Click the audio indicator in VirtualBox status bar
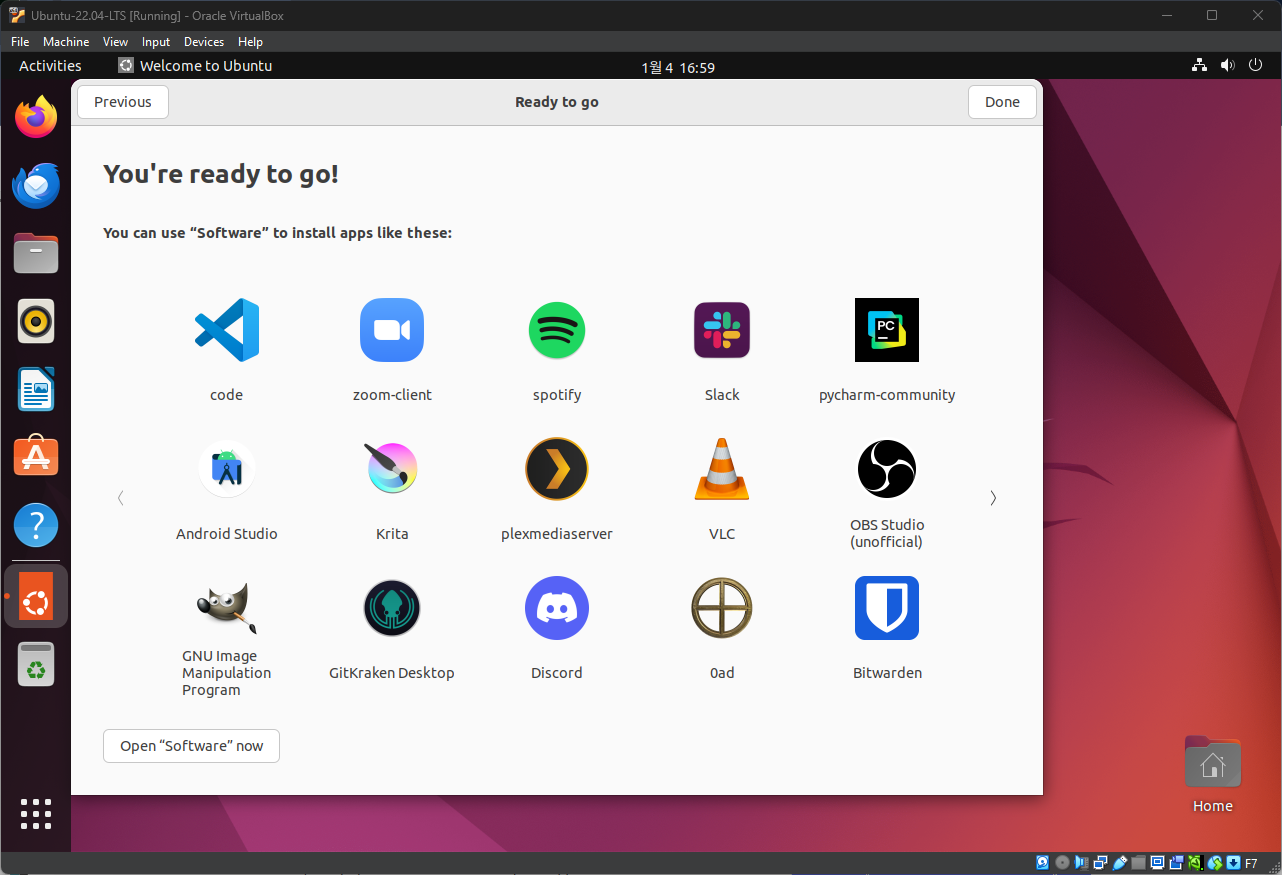 (1081, 863)
